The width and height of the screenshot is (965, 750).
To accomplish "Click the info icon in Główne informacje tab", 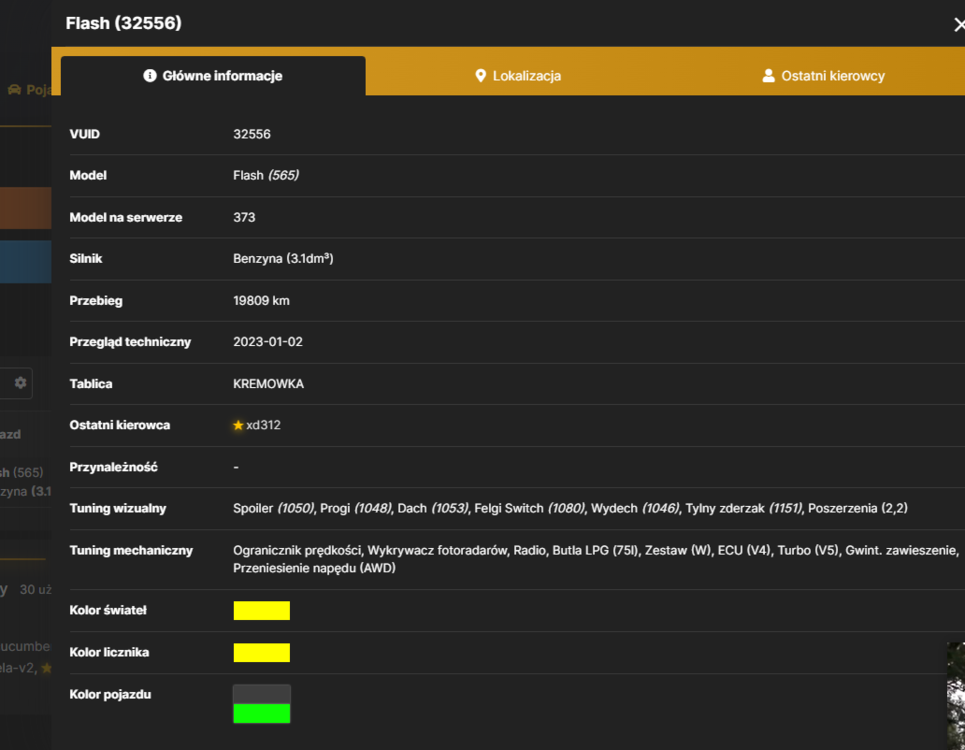I will coord(150,76).
